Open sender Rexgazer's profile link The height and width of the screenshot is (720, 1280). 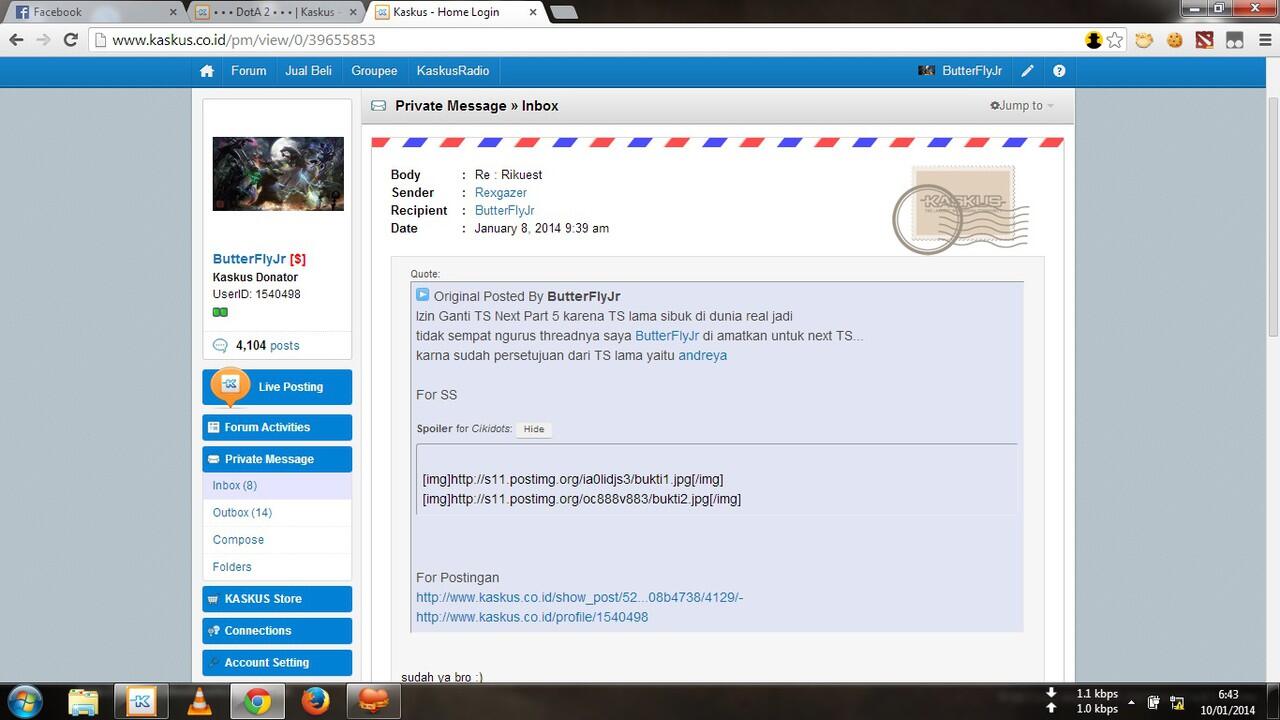click(x=501, y=193)
